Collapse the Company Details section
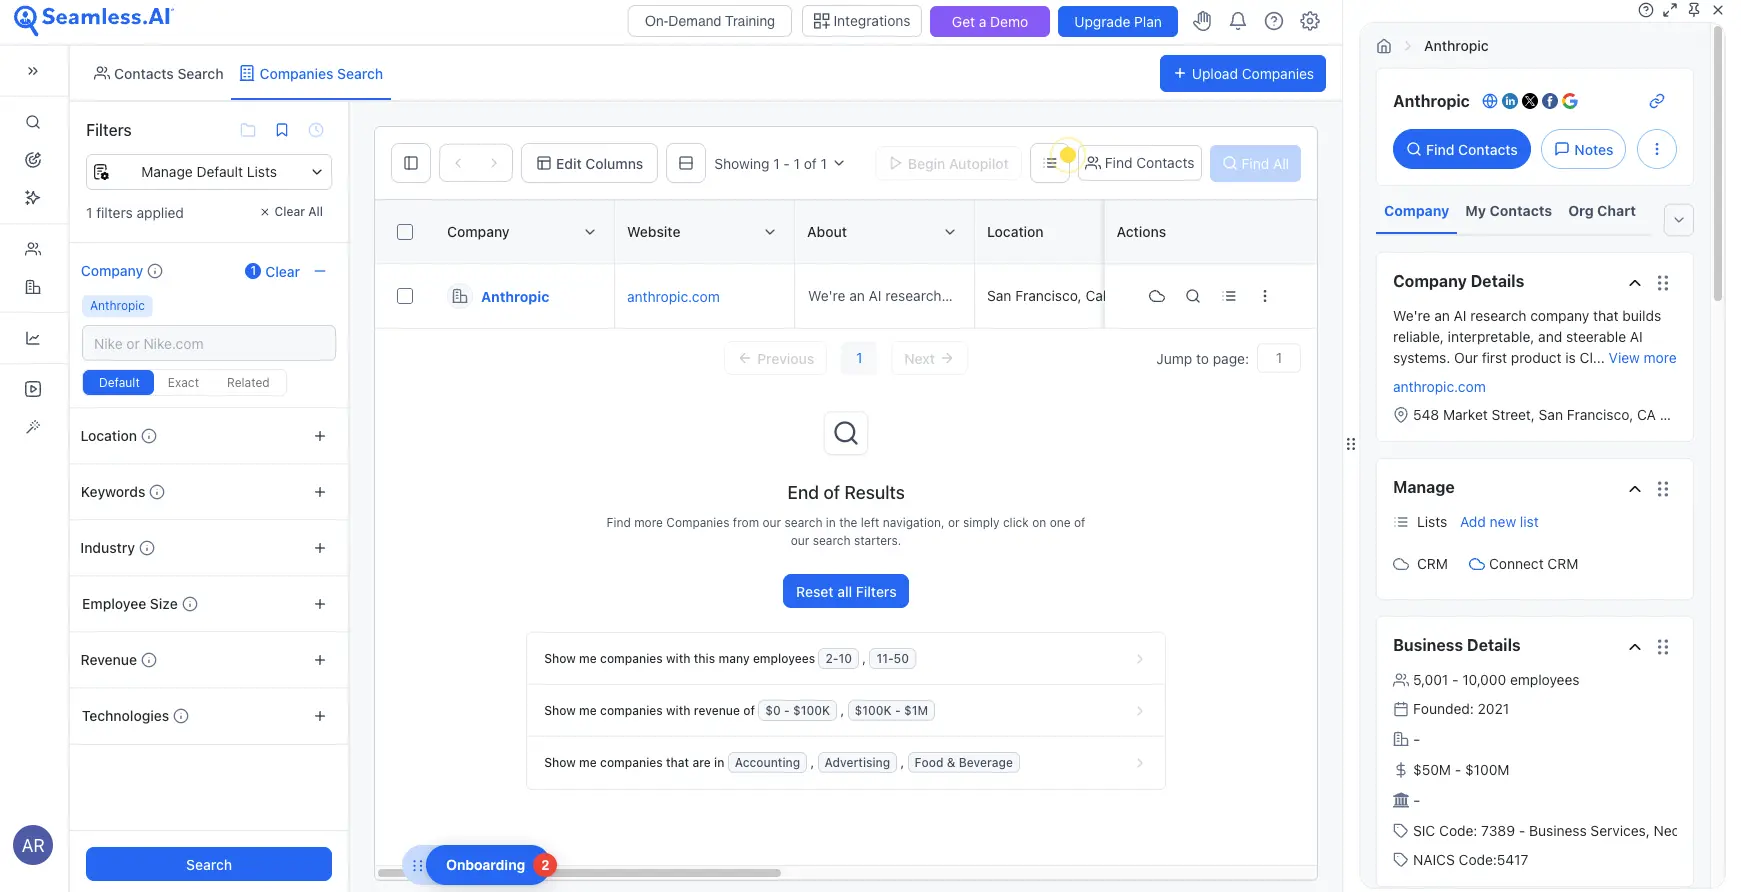1741x892 pixels. click(x=1635, y=283)
